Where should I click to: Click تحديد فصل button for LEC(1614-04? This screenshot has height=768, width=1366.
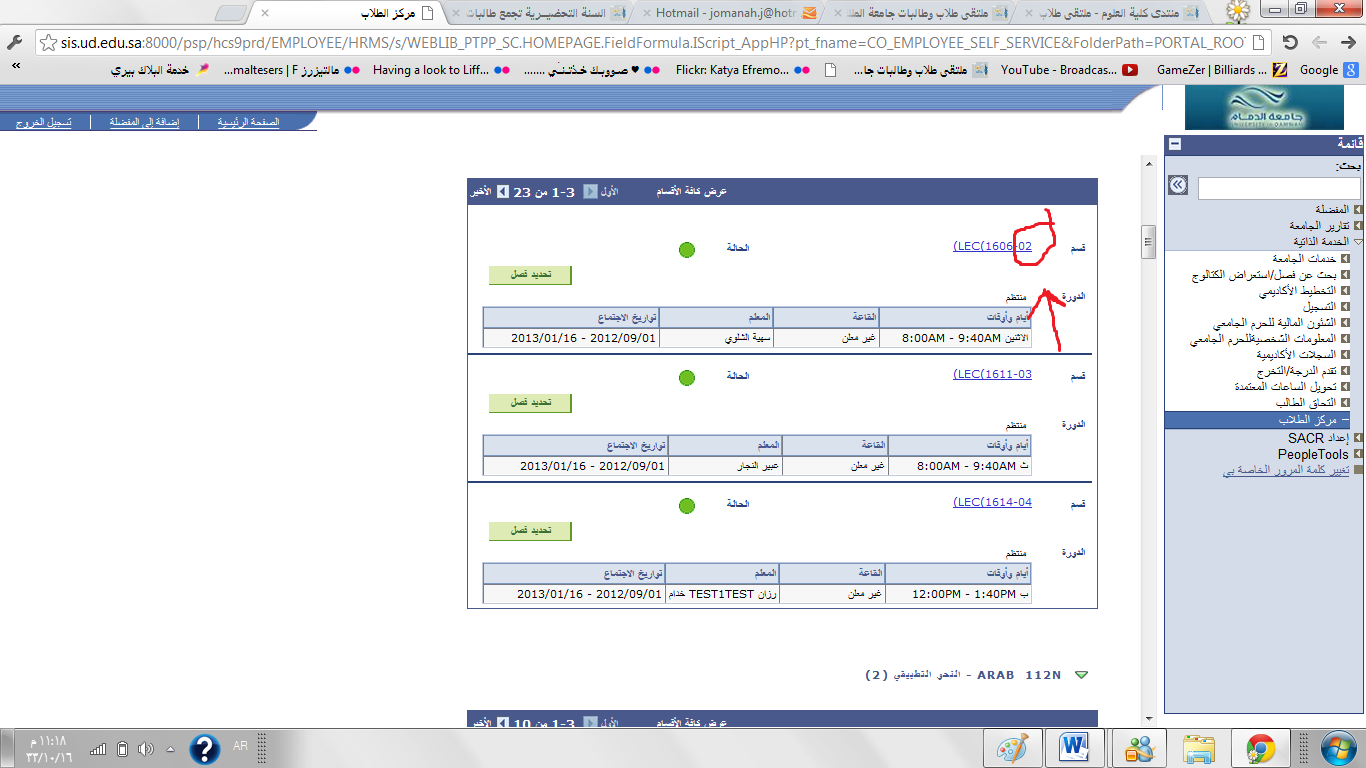(x=530, y=531)
